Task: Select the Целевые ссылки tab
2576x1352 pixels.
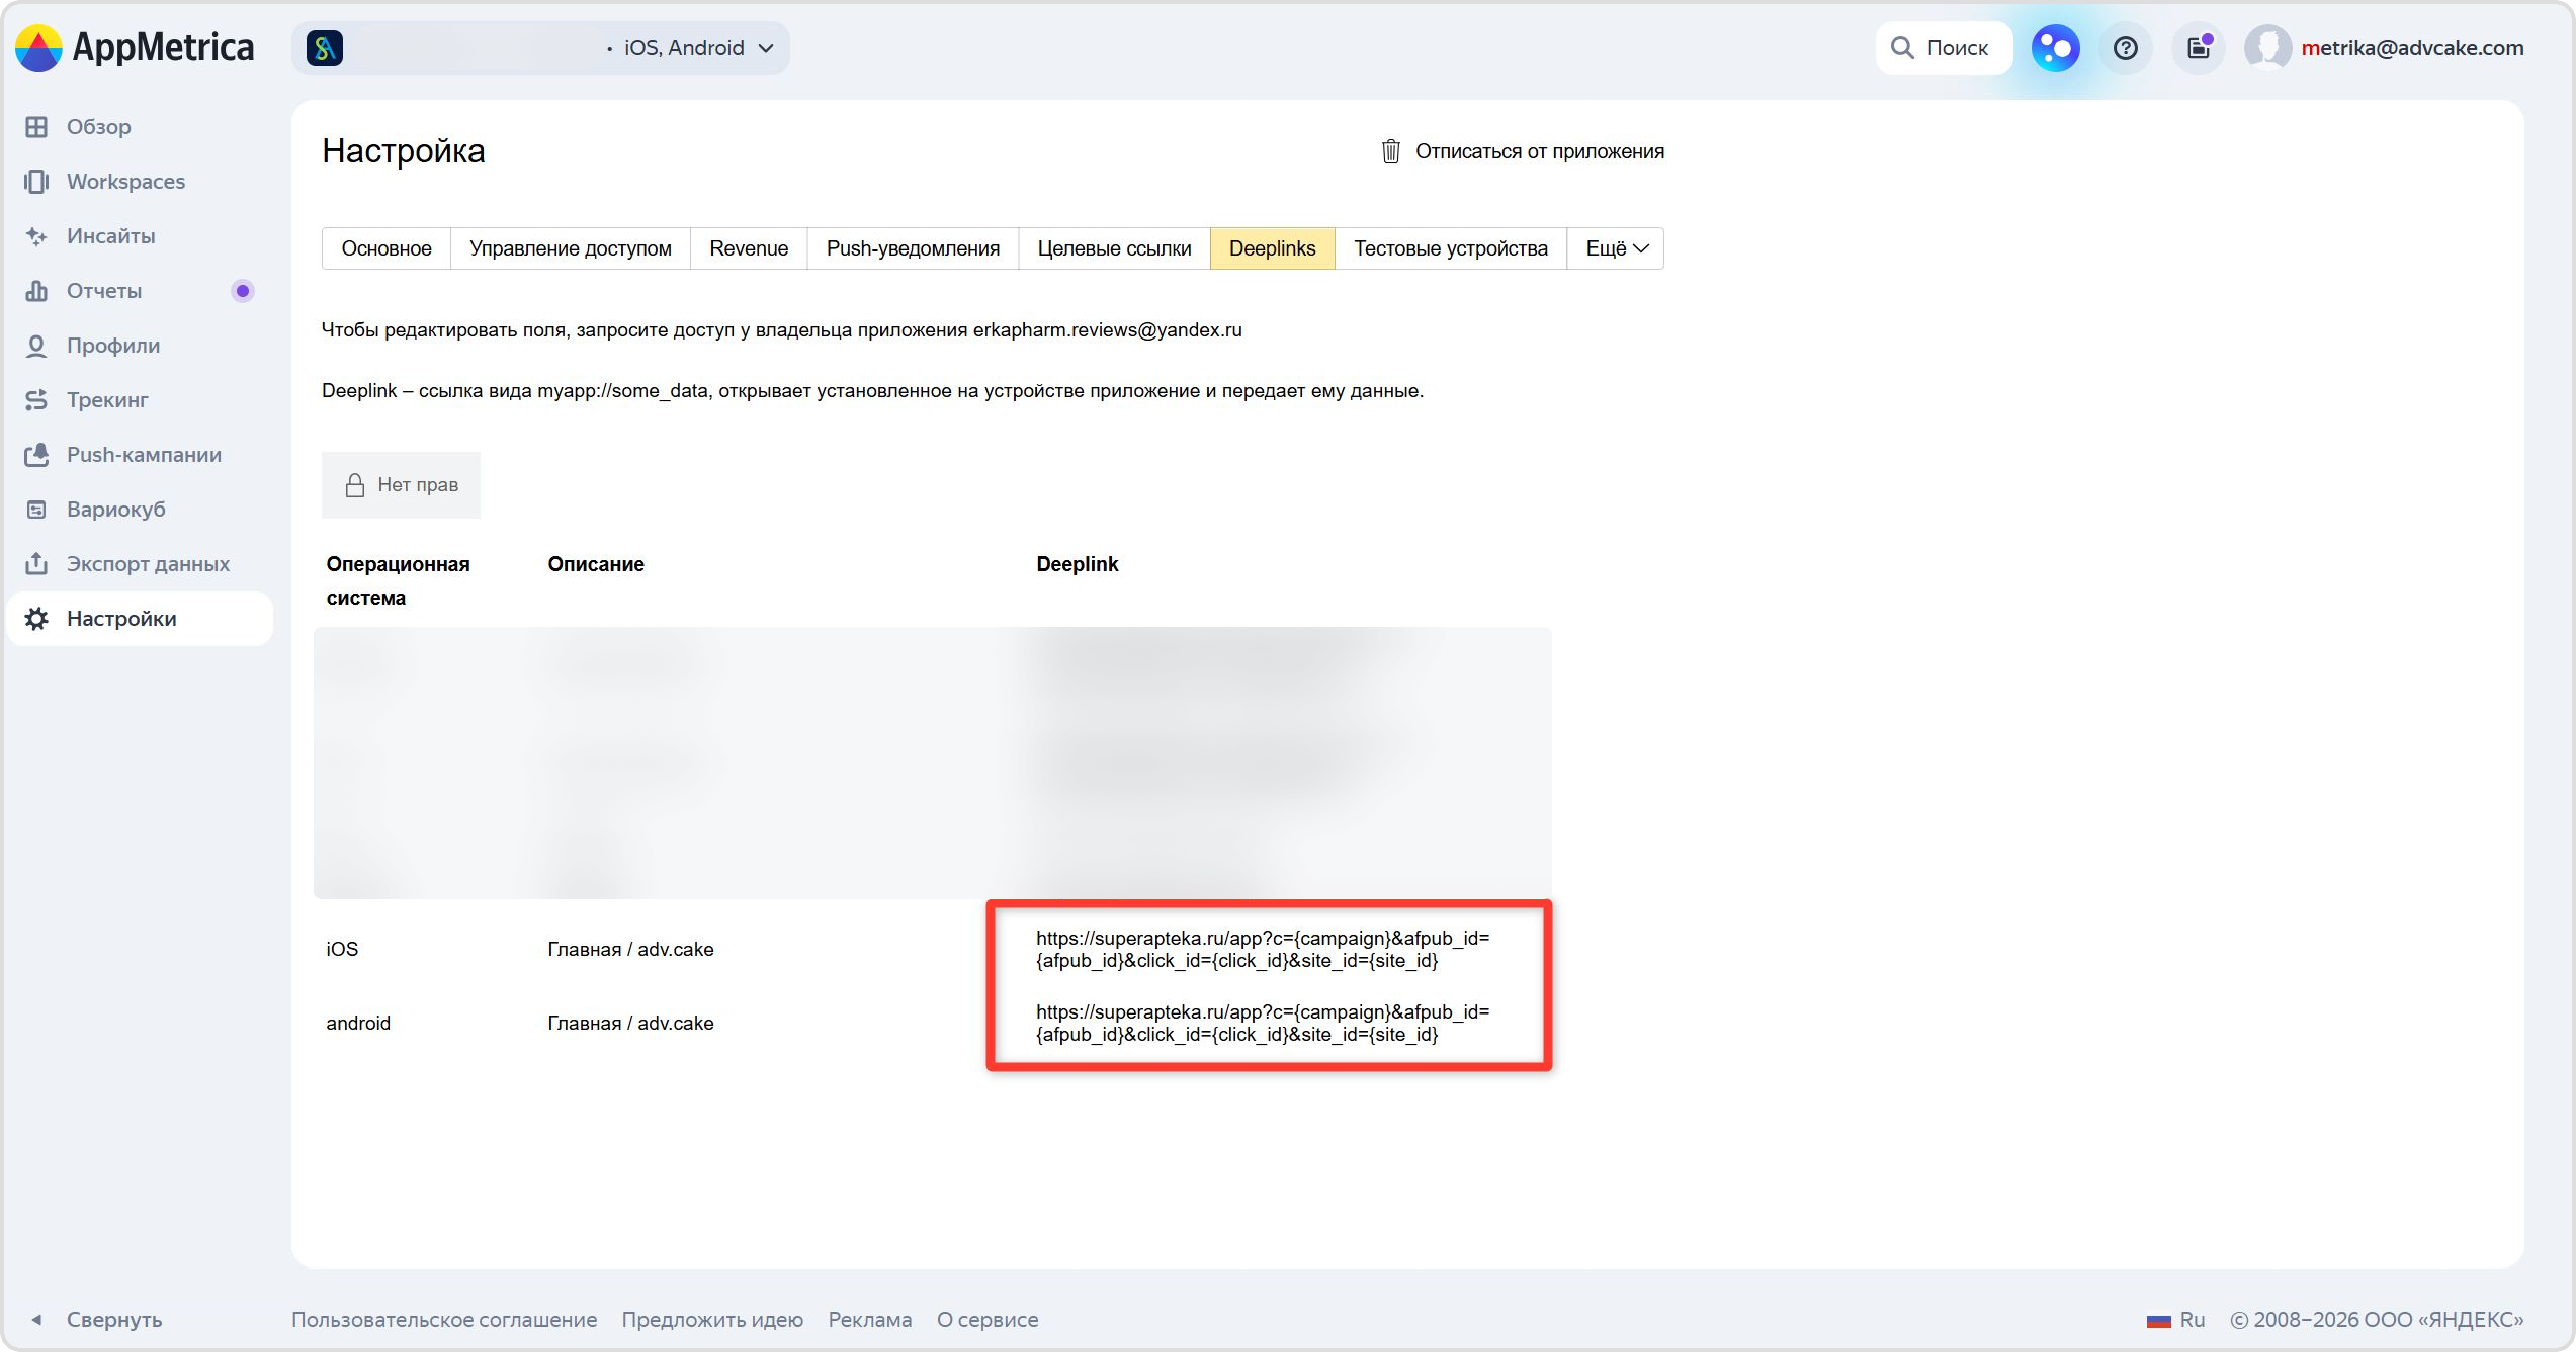Action: point(1114,248)
